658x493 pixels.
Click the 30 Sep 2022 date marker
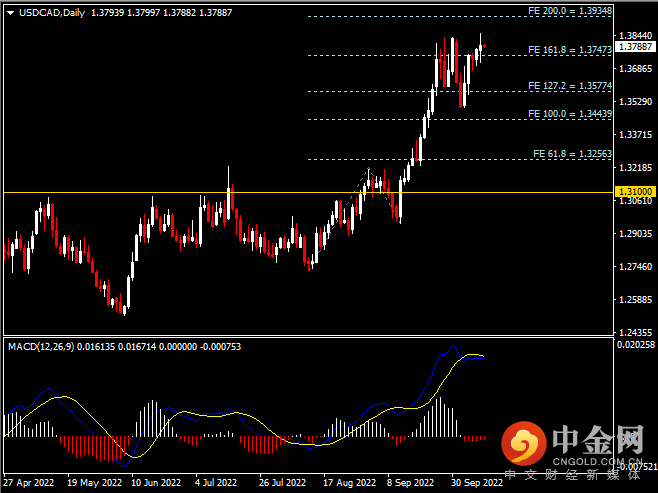point(477,482)
